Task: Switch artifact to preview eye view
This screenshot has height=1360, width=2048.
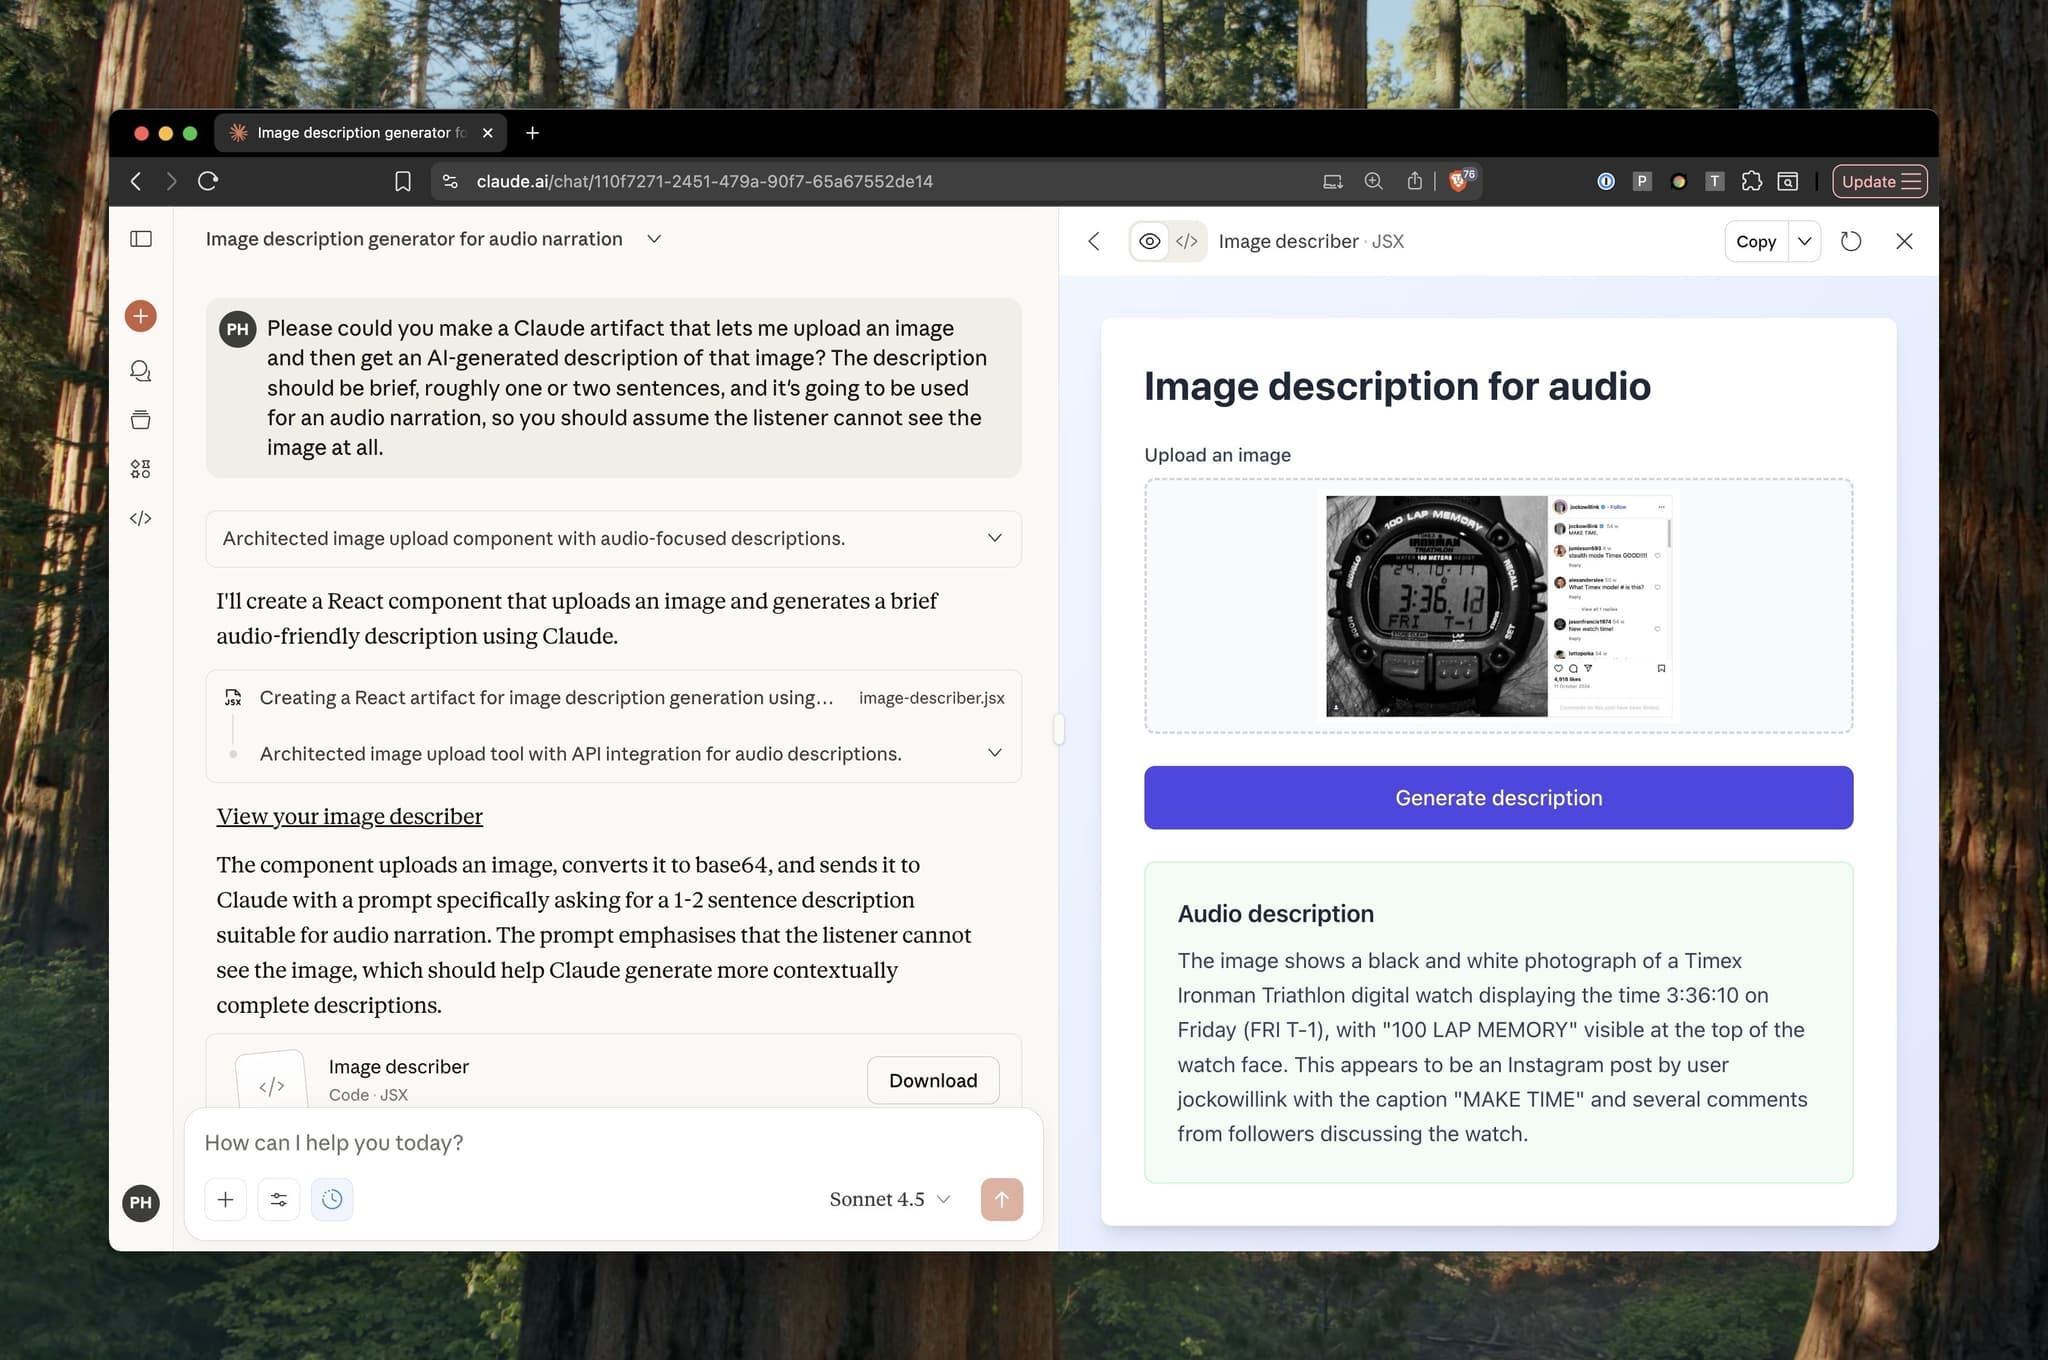Action: 1150,241
